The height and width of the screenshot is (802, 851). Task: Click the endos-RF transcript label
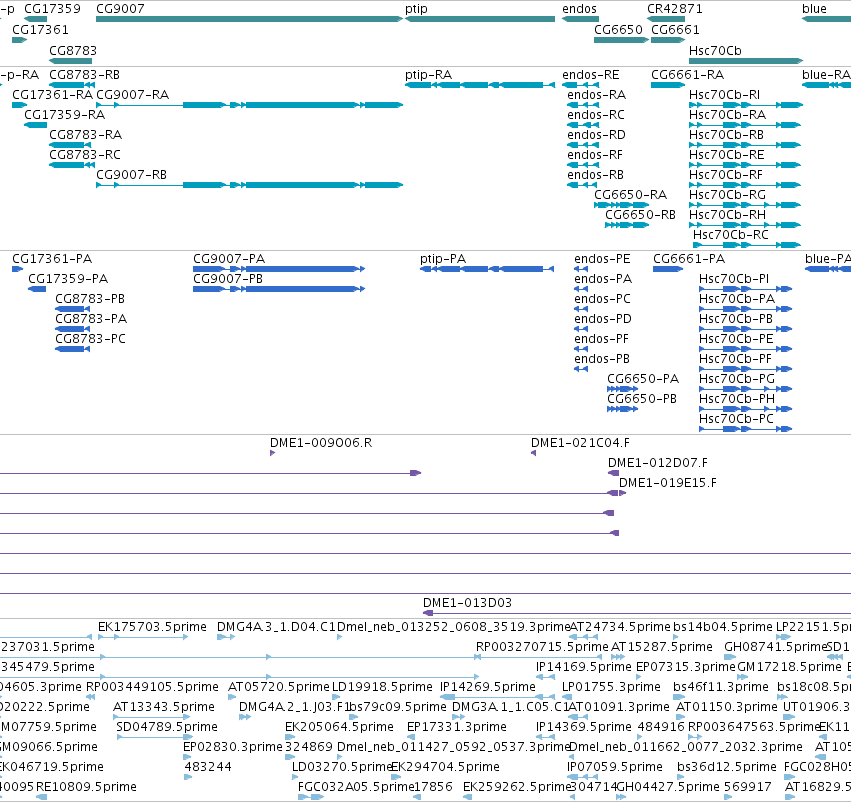point(595,155)
